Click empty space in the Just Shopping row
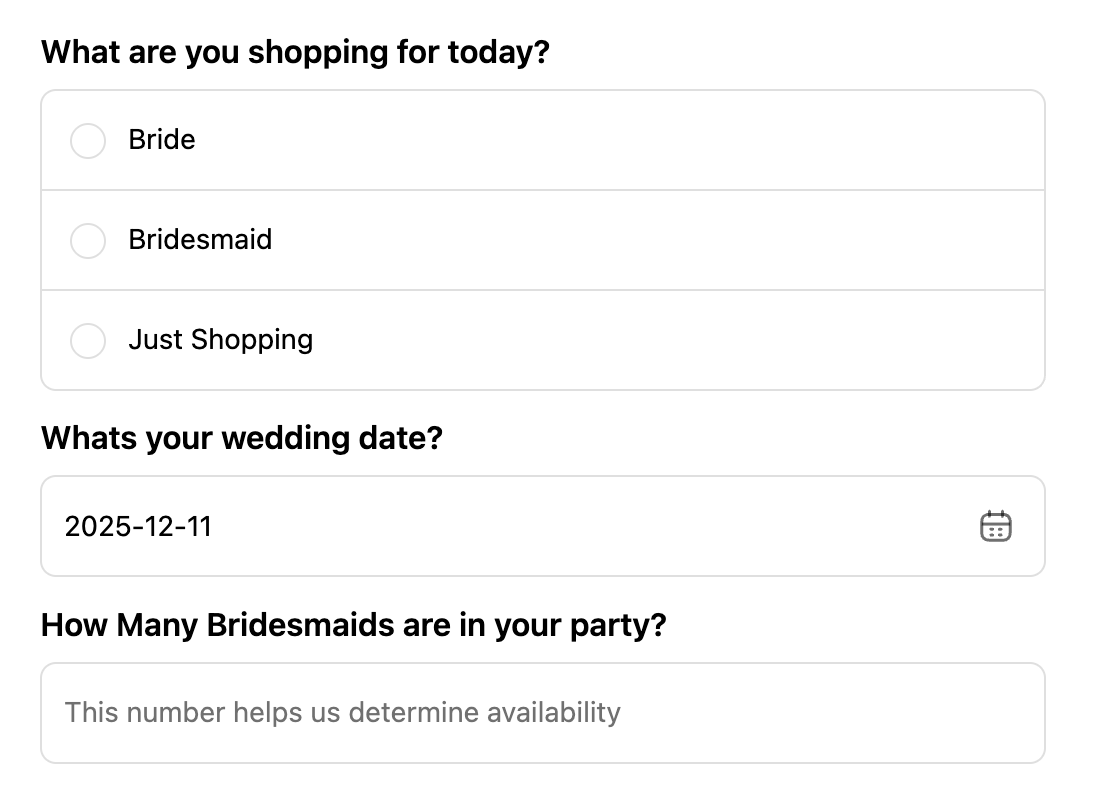Screen dimensions: 1094x802 pos(650,340)
